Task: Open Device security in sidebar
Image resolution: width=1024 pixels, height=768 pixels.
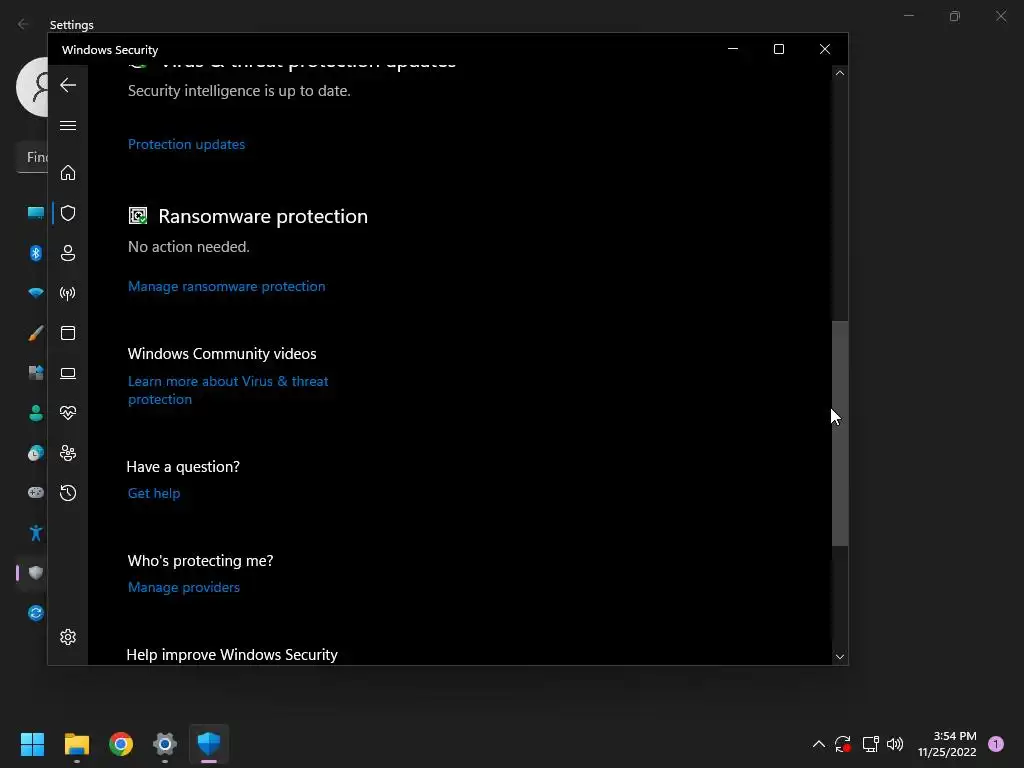Action: click(x=68, y=373)
